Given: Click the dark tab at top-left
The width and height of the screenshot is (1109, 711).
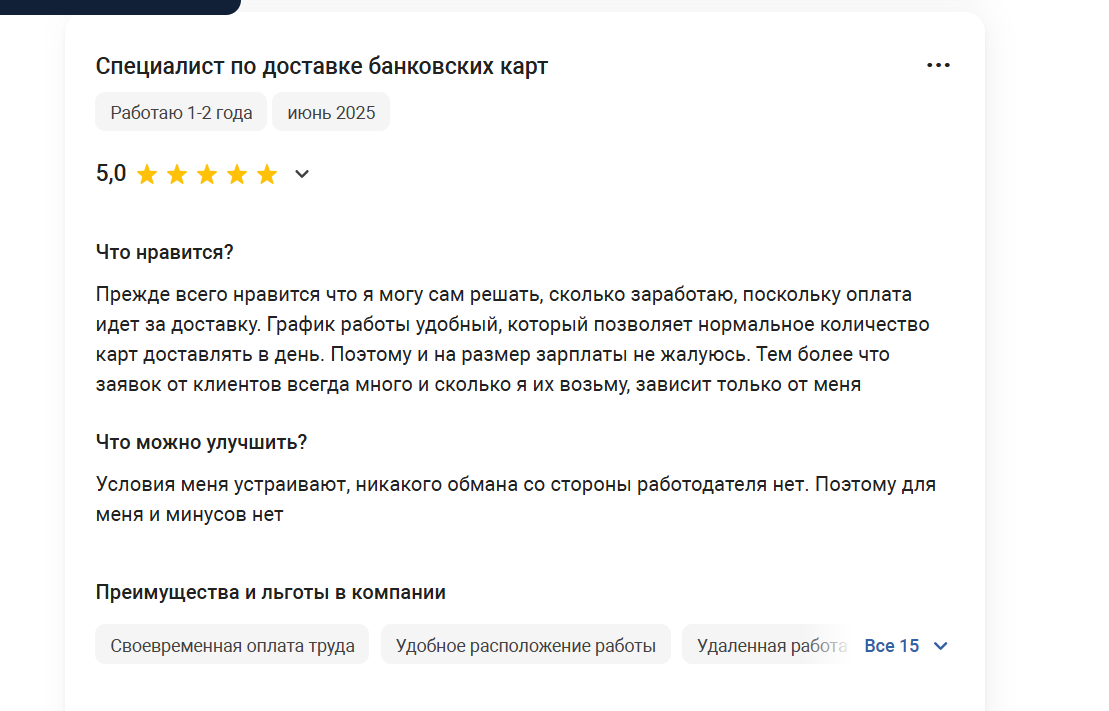Looking at the screenshot, I should [120, 6].
